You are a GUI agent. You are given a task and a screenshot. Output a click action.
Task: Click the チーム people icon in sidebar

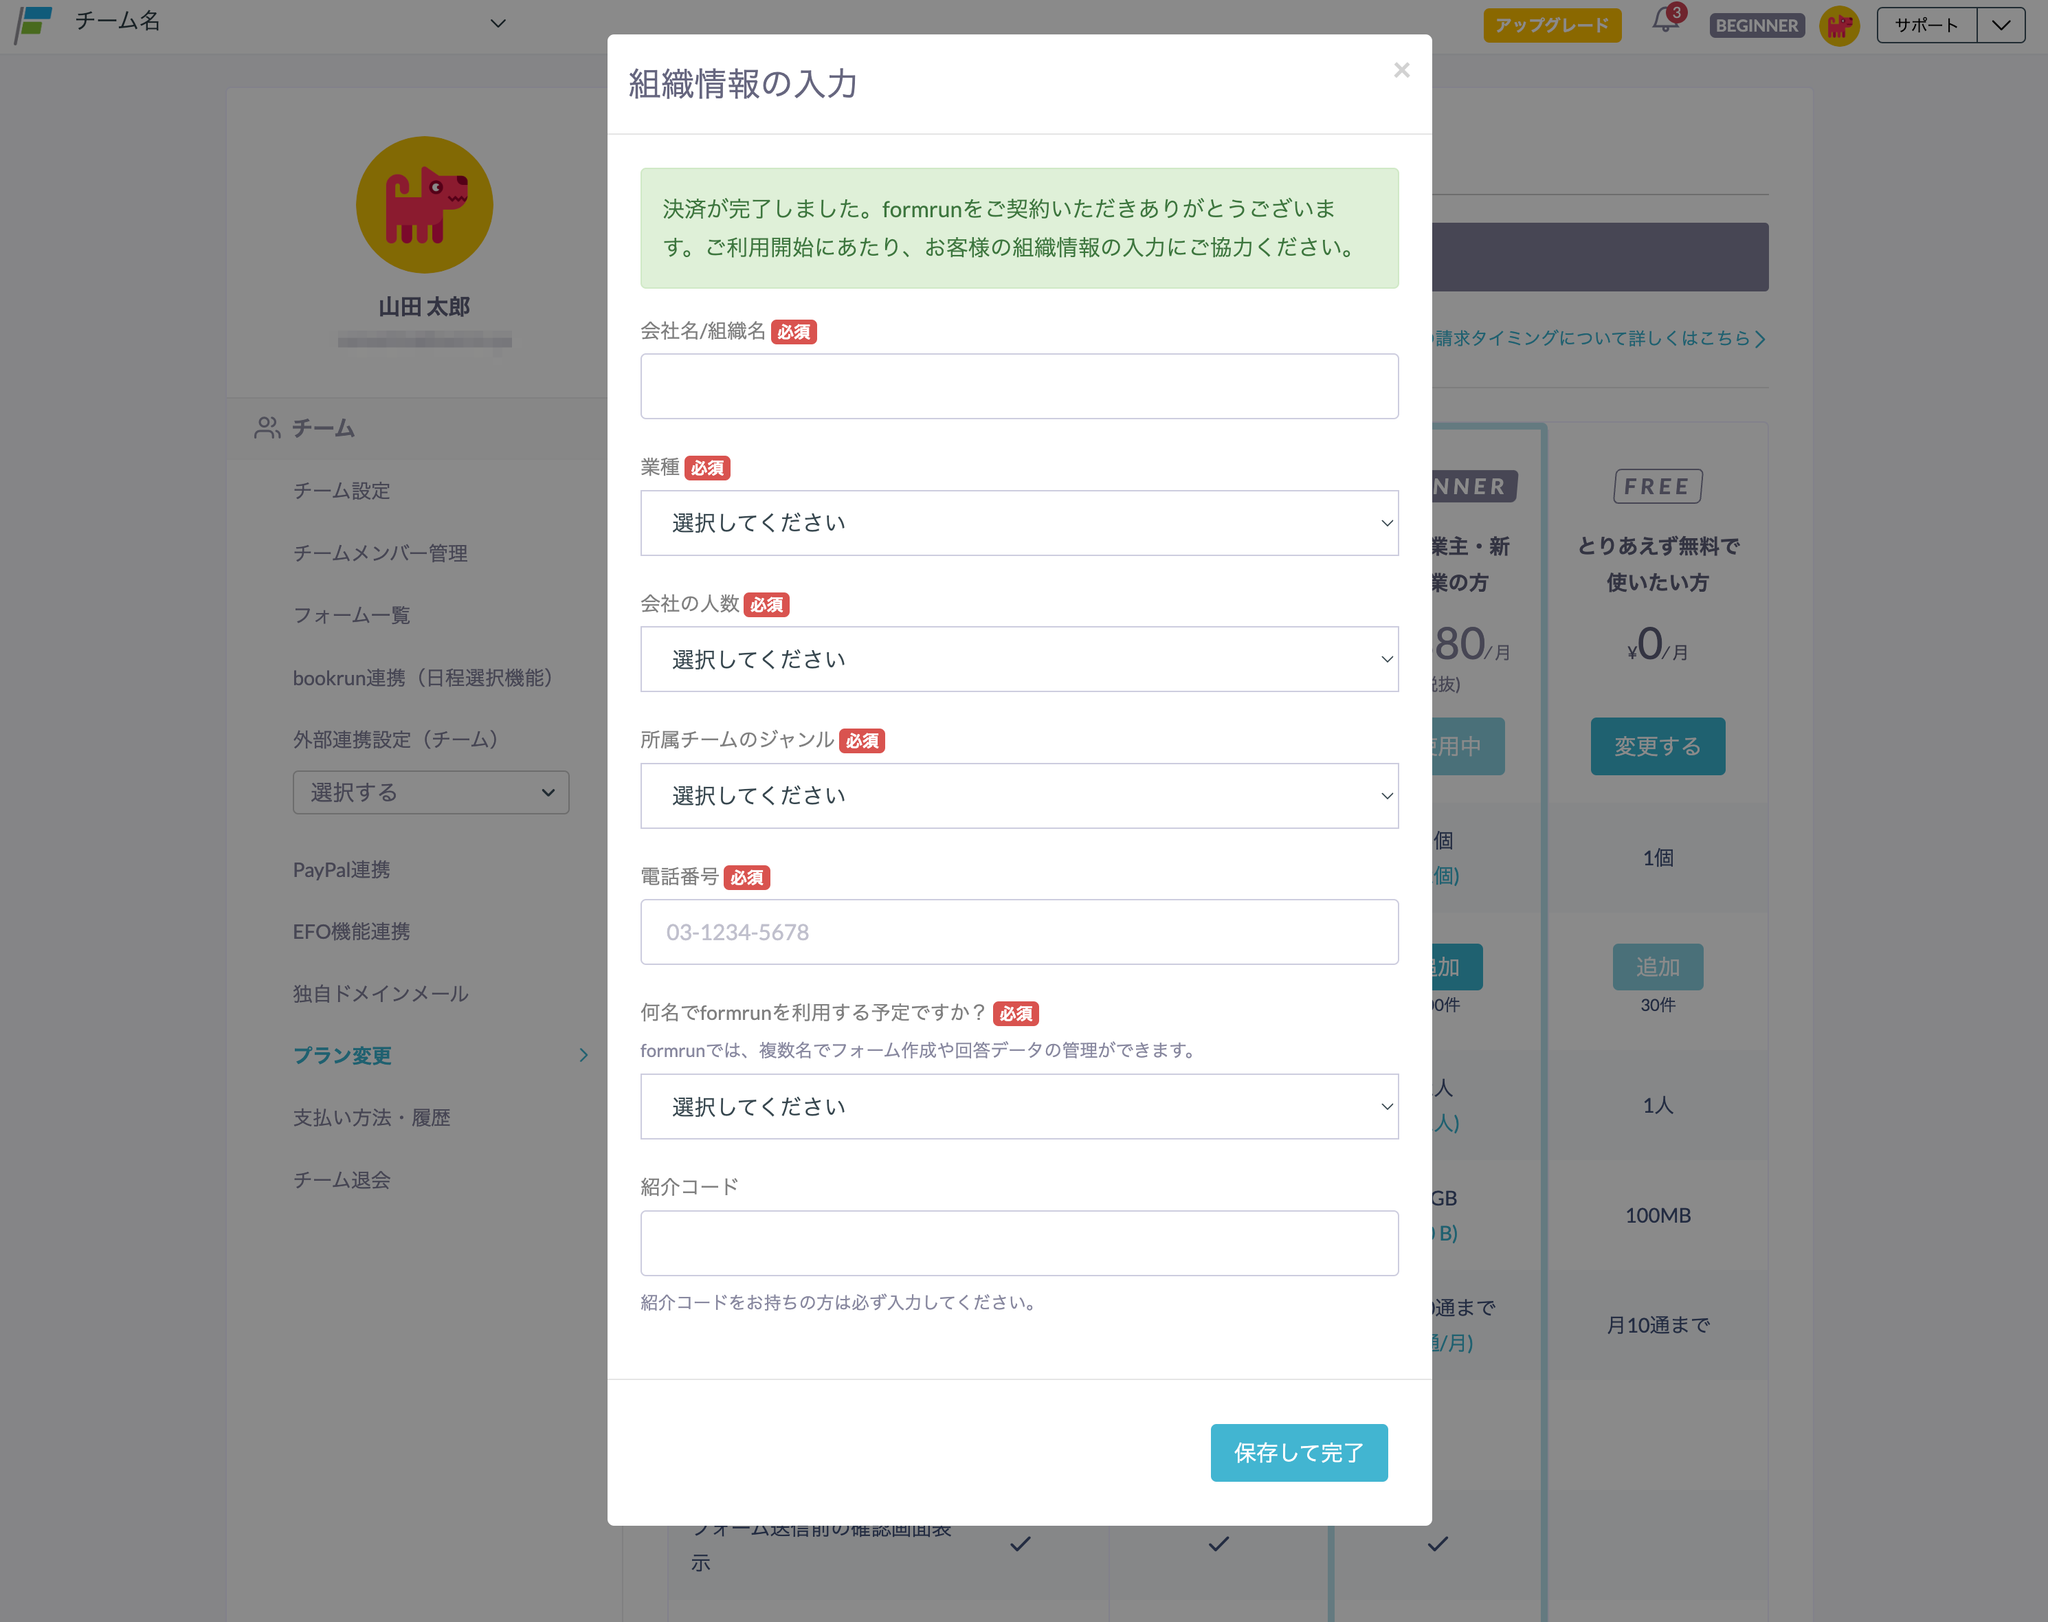pyautogui.click(x=267, y=428)
